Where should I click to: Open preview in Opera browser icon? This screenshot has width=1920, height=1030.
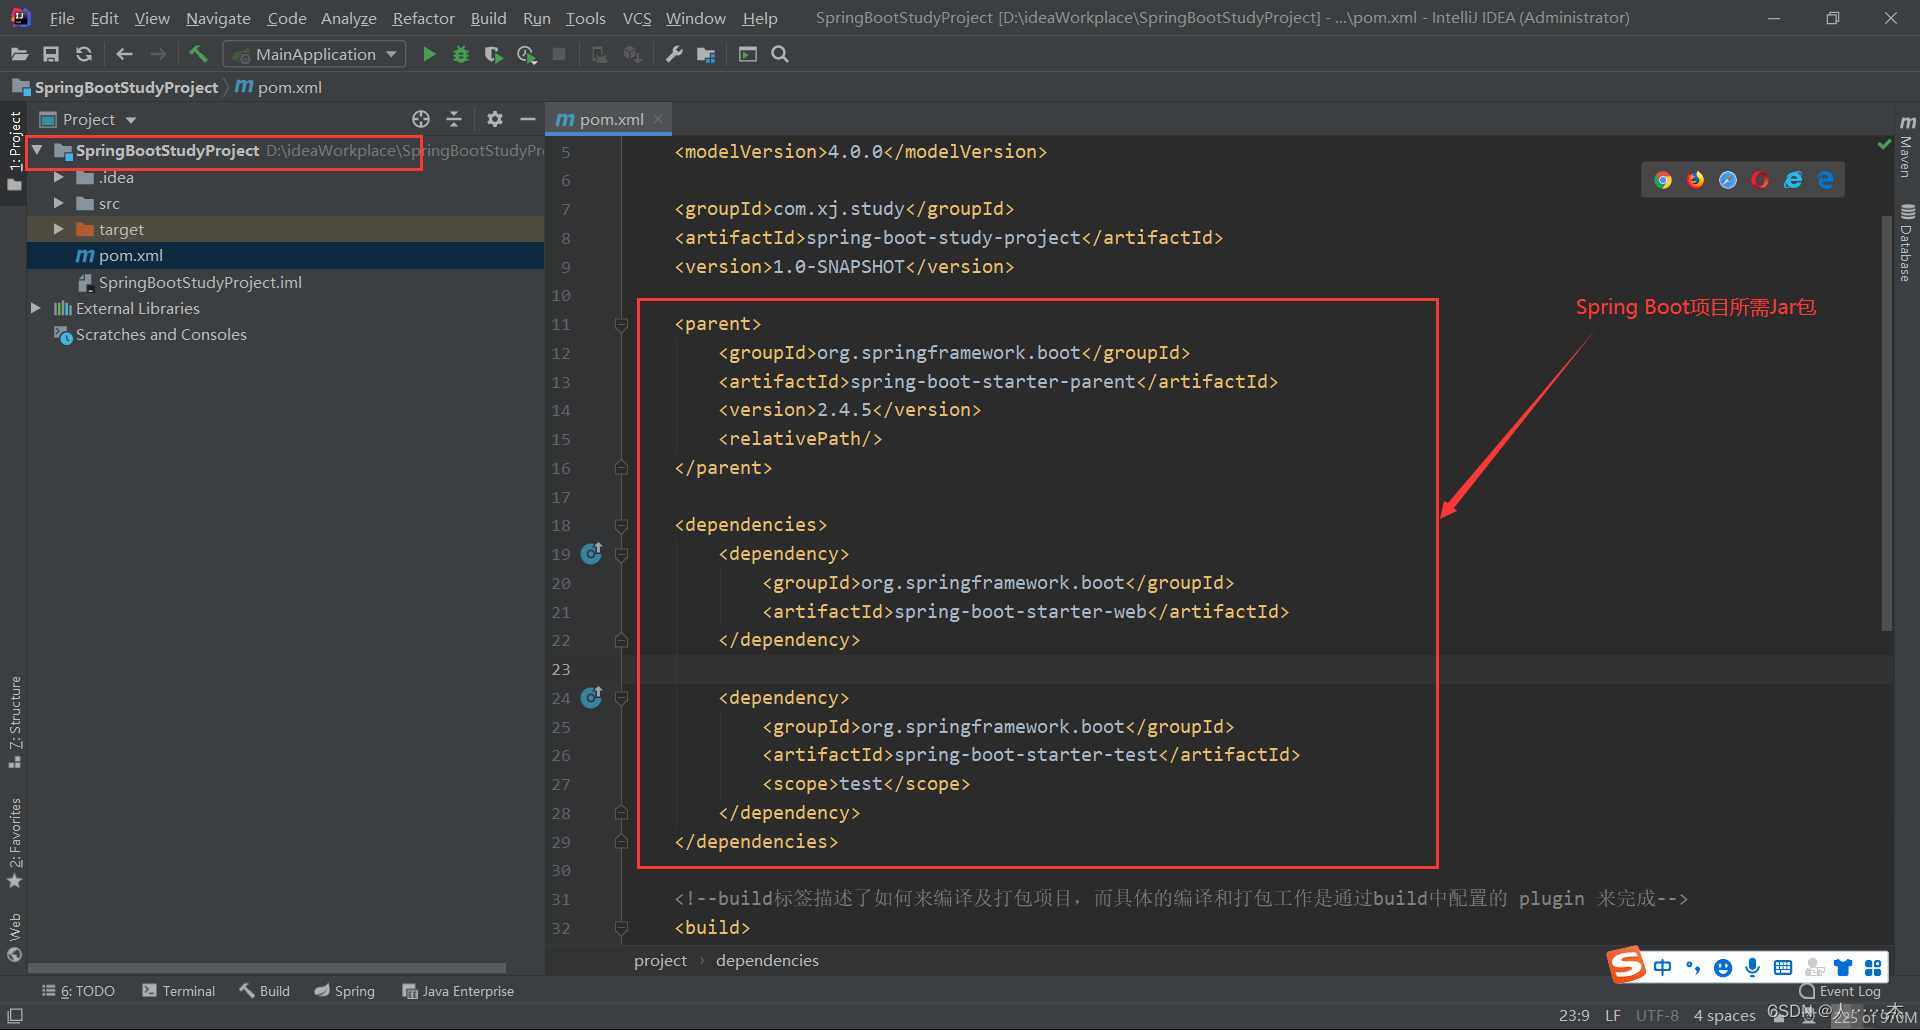click(x=1760, y=180)
